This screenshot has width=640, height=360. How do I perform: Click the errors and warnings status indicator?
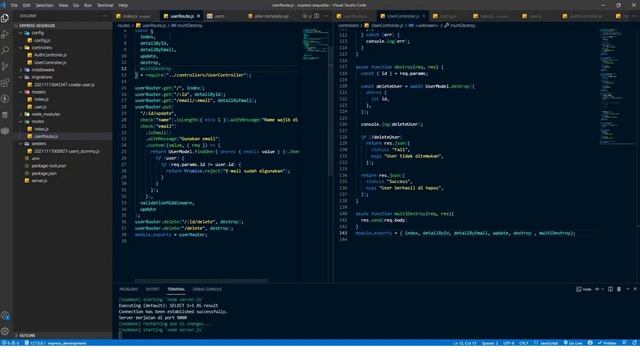(11, 343)
